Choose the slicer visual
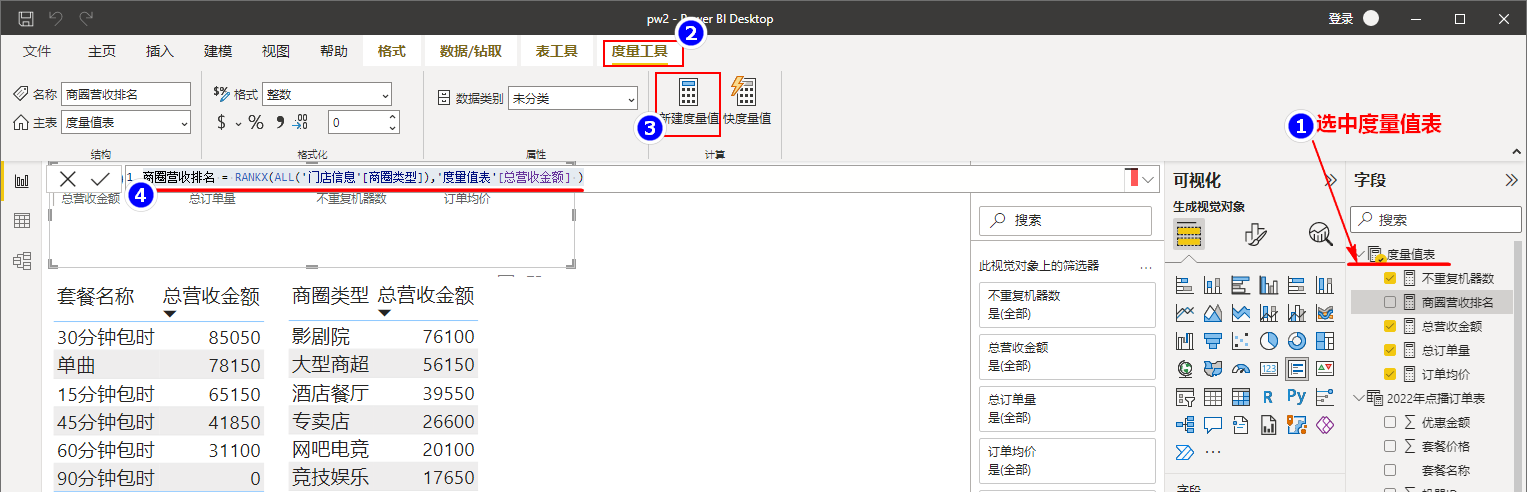This screenshot has height=492, width=1527. click(x=1186, y=397)
